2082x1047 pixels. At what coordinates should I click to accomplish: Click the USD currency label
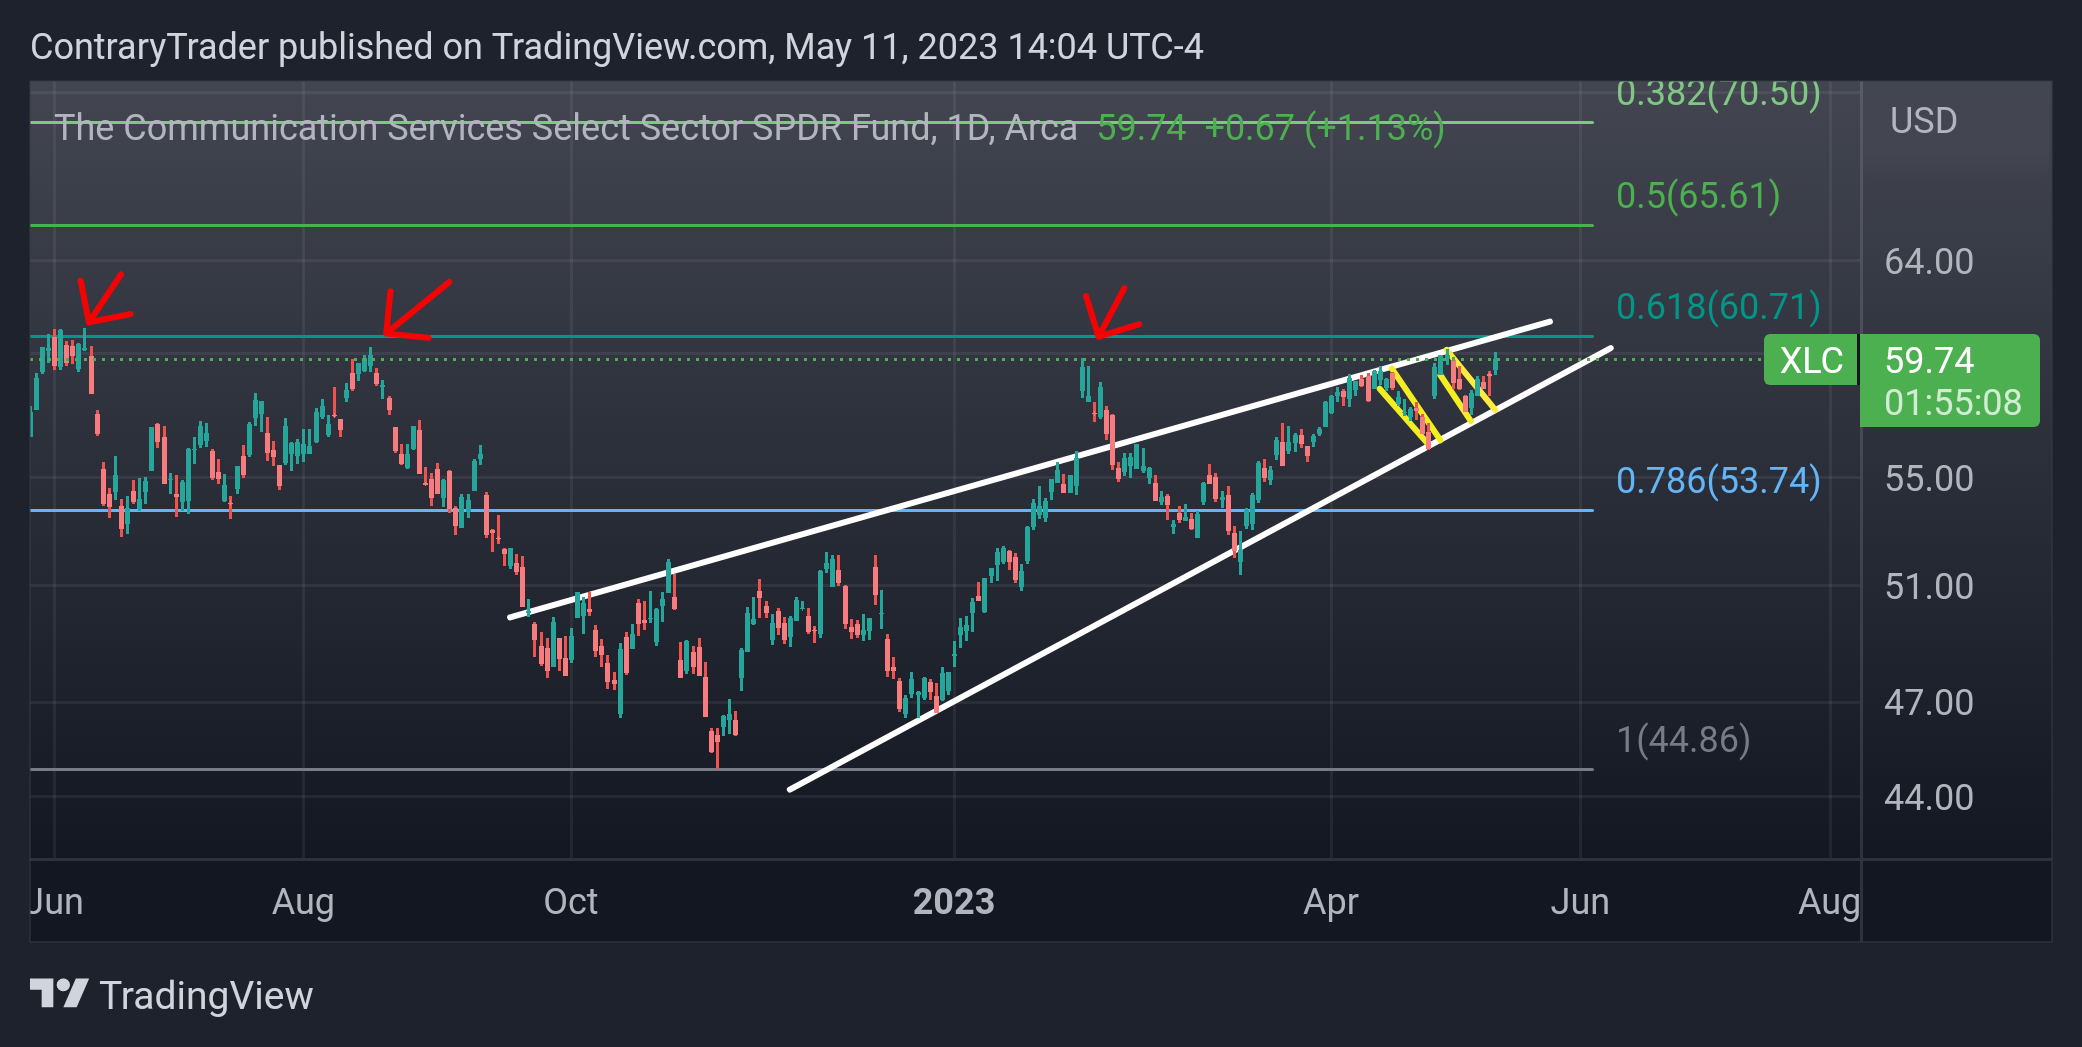tap(1923, 121)
